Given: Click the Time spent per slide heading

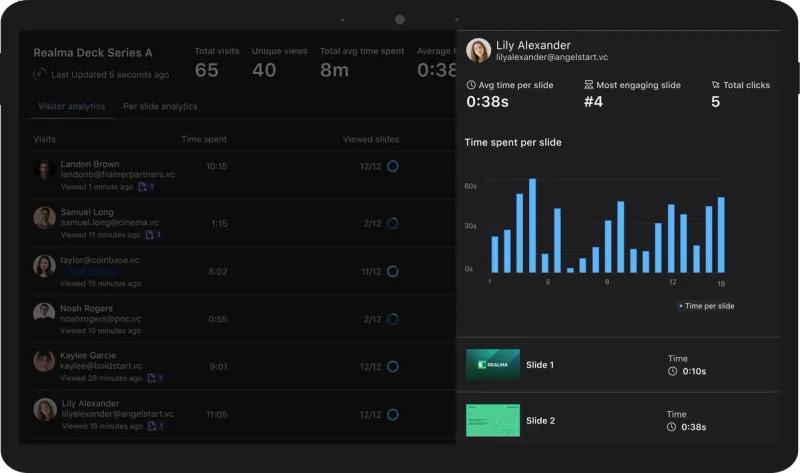Looking at the screenshot, I should [x=513, y=142].
